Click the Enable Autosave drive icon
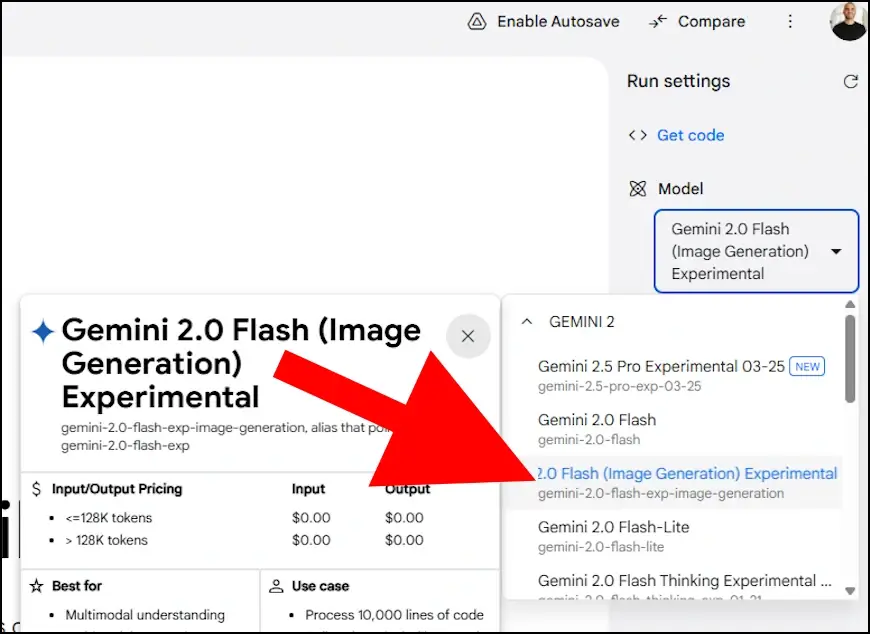870x634 pixels. point(477,22)
